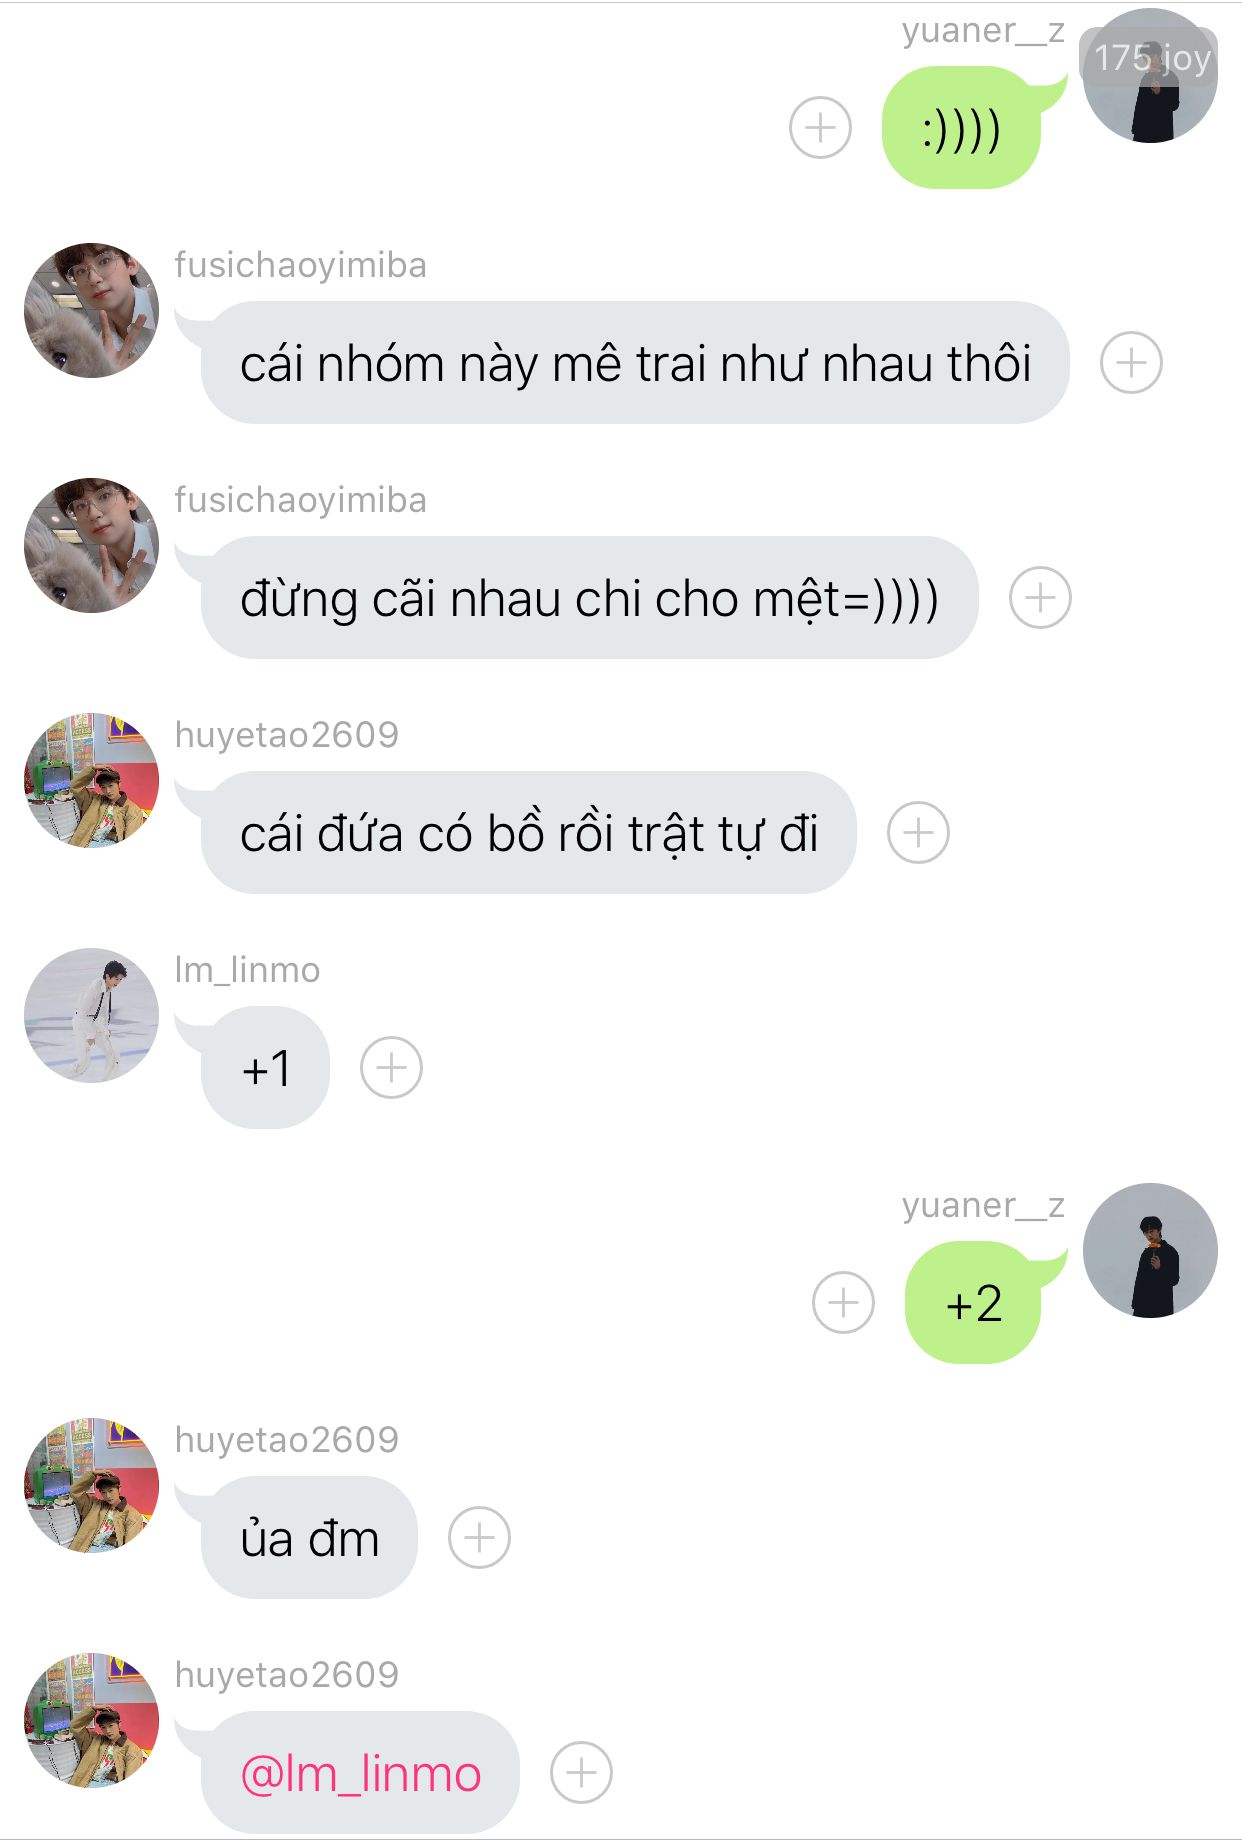The height and width of the screenshot is (1840, 1242).
Task: Select the "+1" message bubble
Action: click(x=265, y=1067)
